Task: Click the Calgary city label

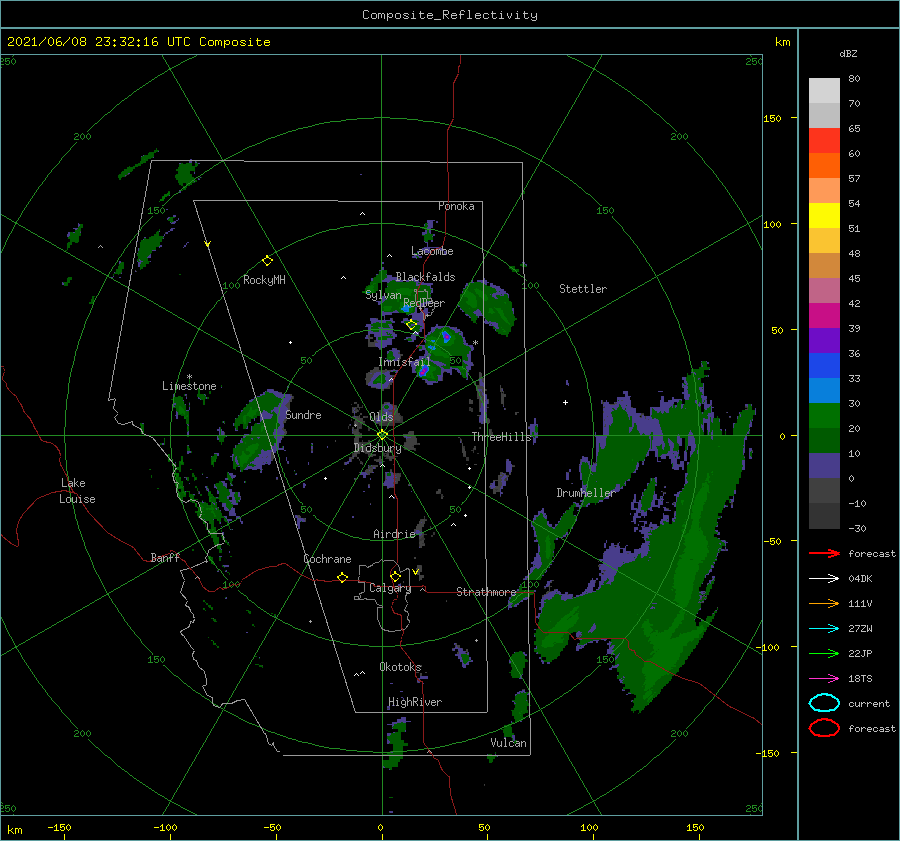Action: click(390, 588)
